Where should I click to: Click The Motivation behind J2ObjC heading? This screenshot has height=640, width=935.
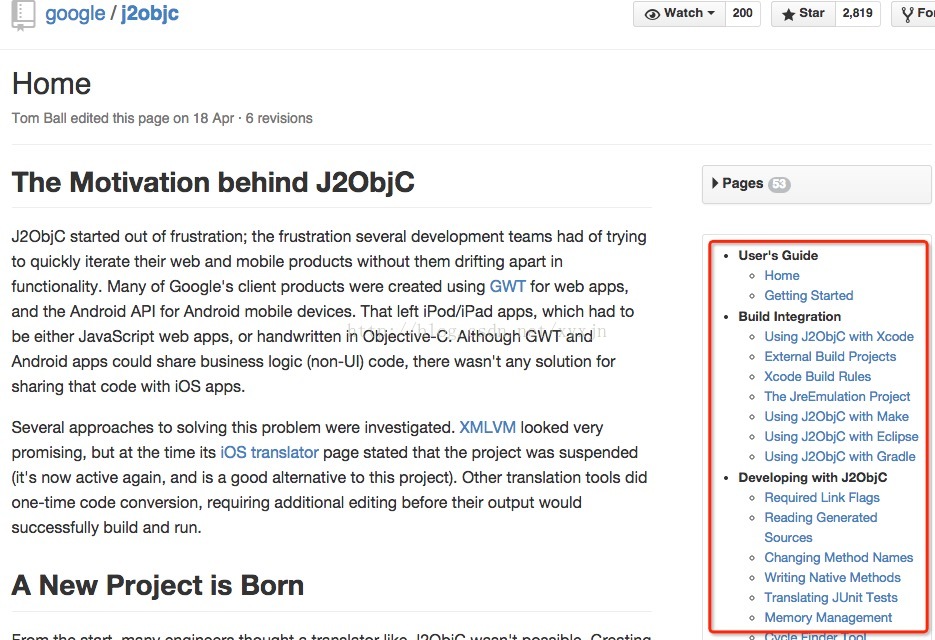[x=213, y=183]
